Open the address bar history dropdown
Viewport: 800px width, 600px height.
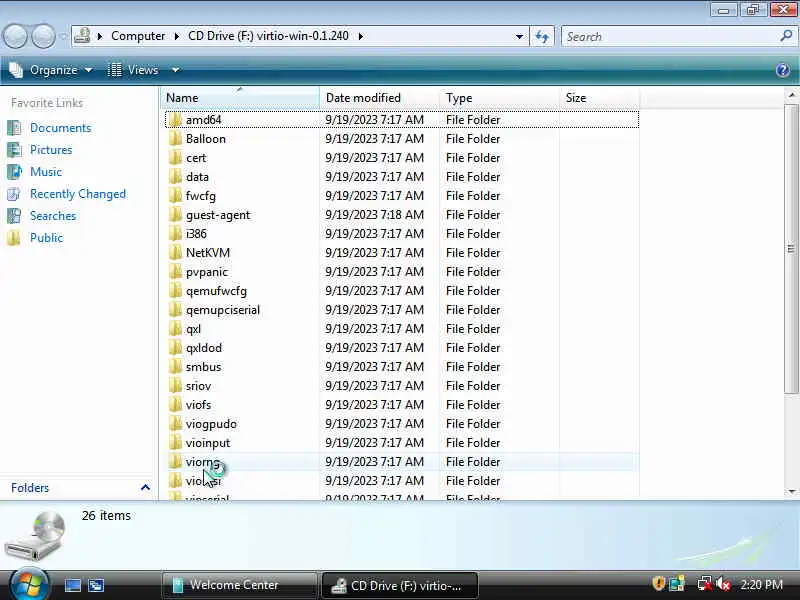tap(519, 37)
